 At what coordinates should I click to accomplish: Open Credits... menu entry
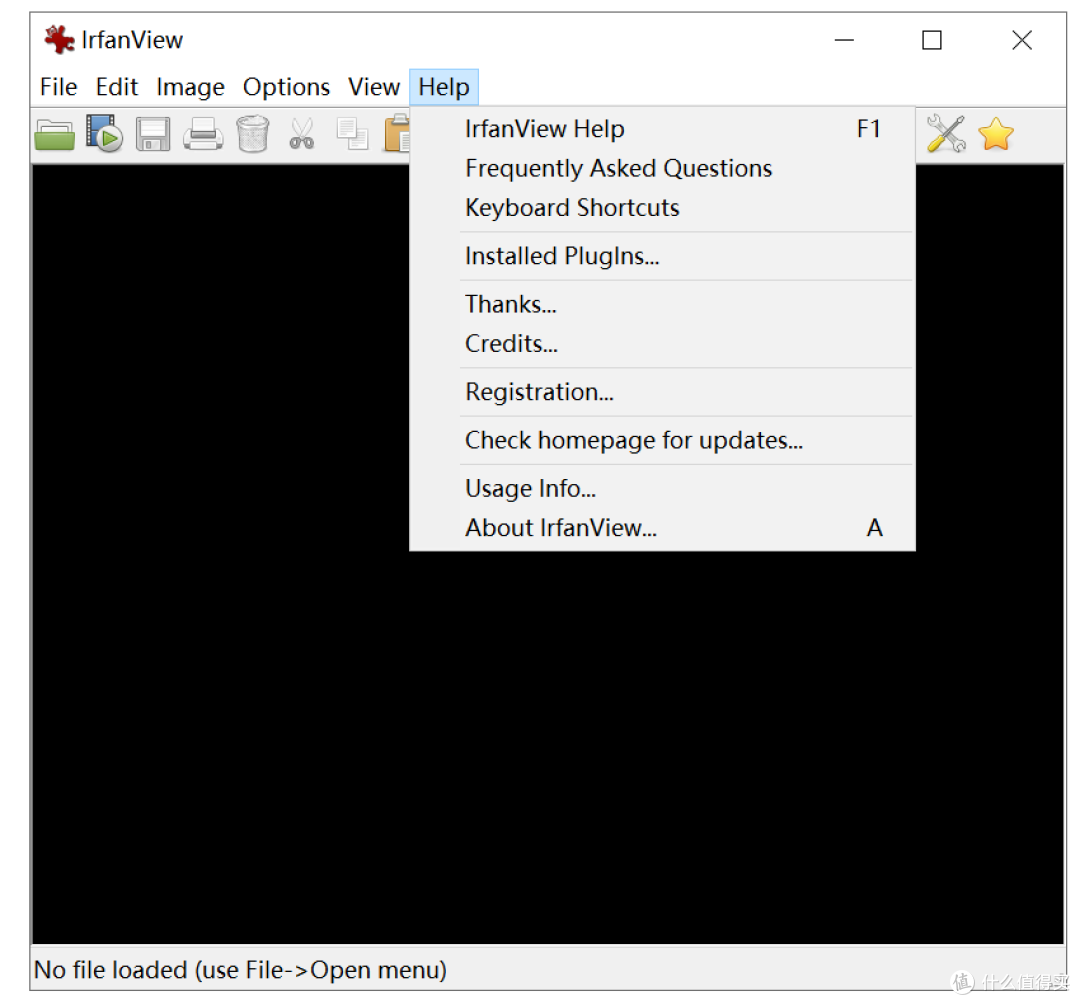pos(662,343)
